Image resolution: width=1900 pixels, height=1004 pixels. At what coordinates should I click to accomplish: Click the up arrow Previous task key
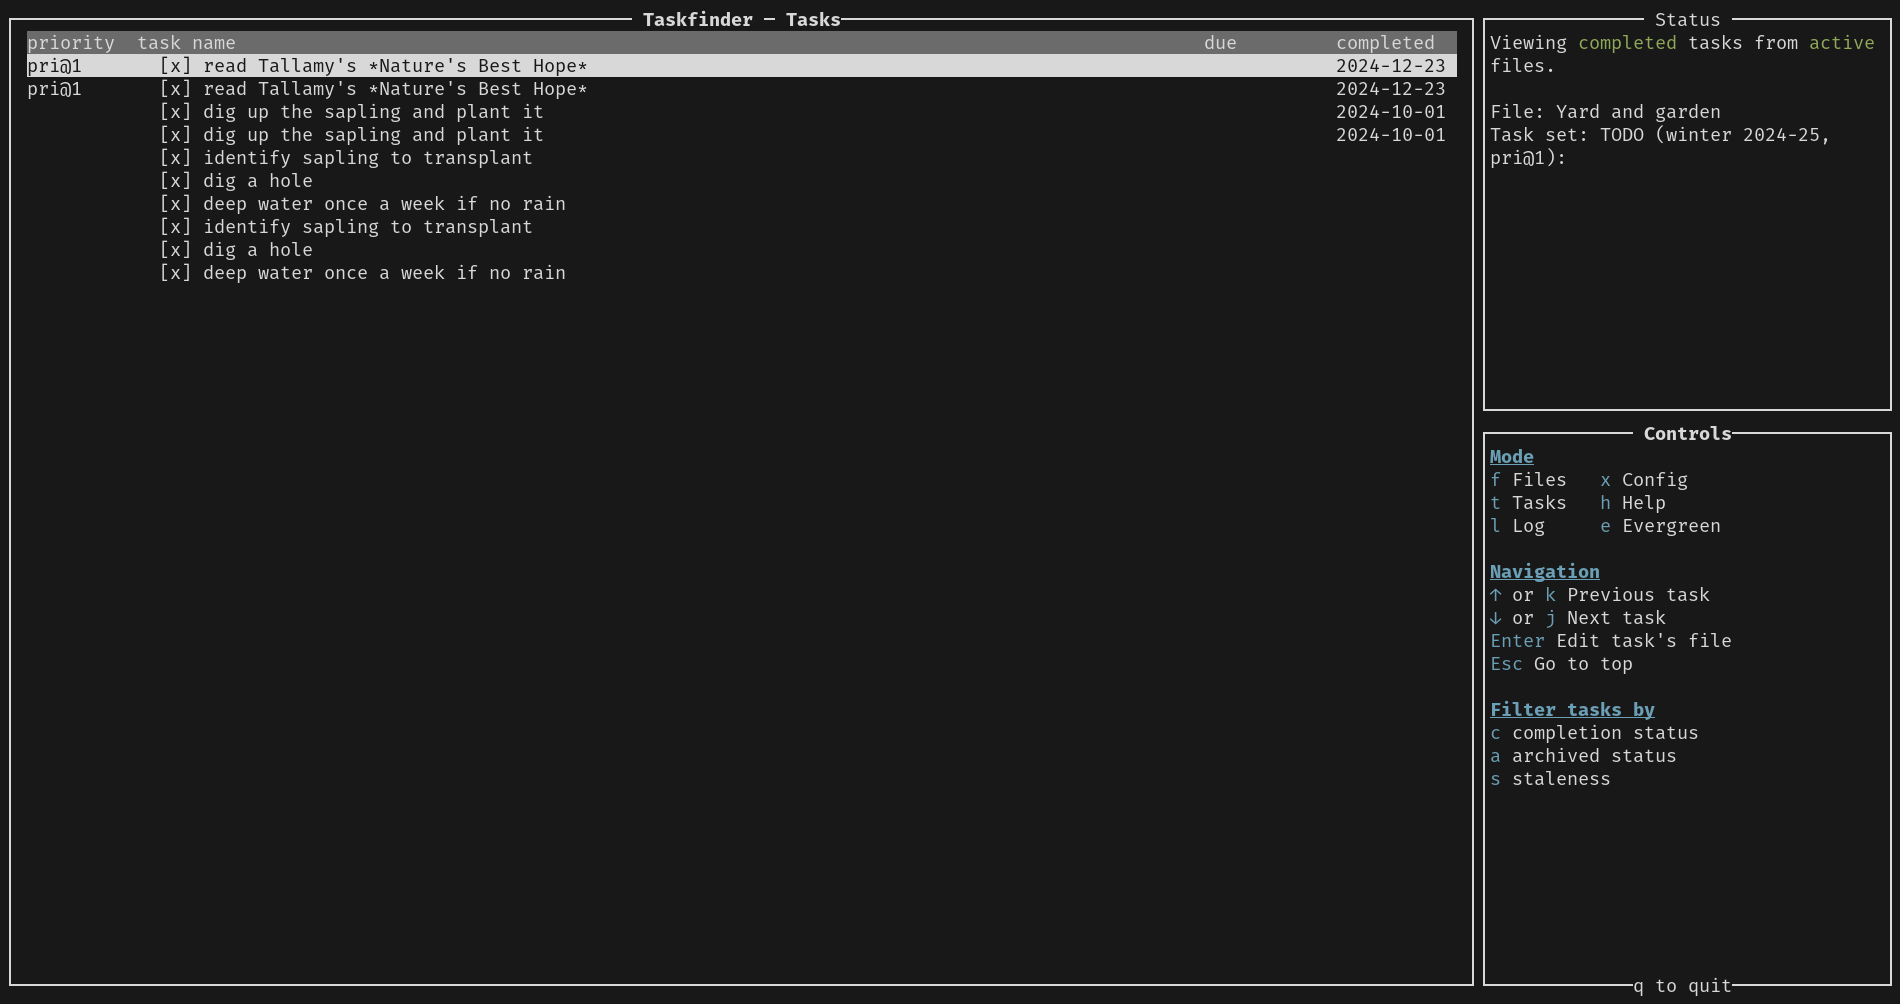(1496, 595)
